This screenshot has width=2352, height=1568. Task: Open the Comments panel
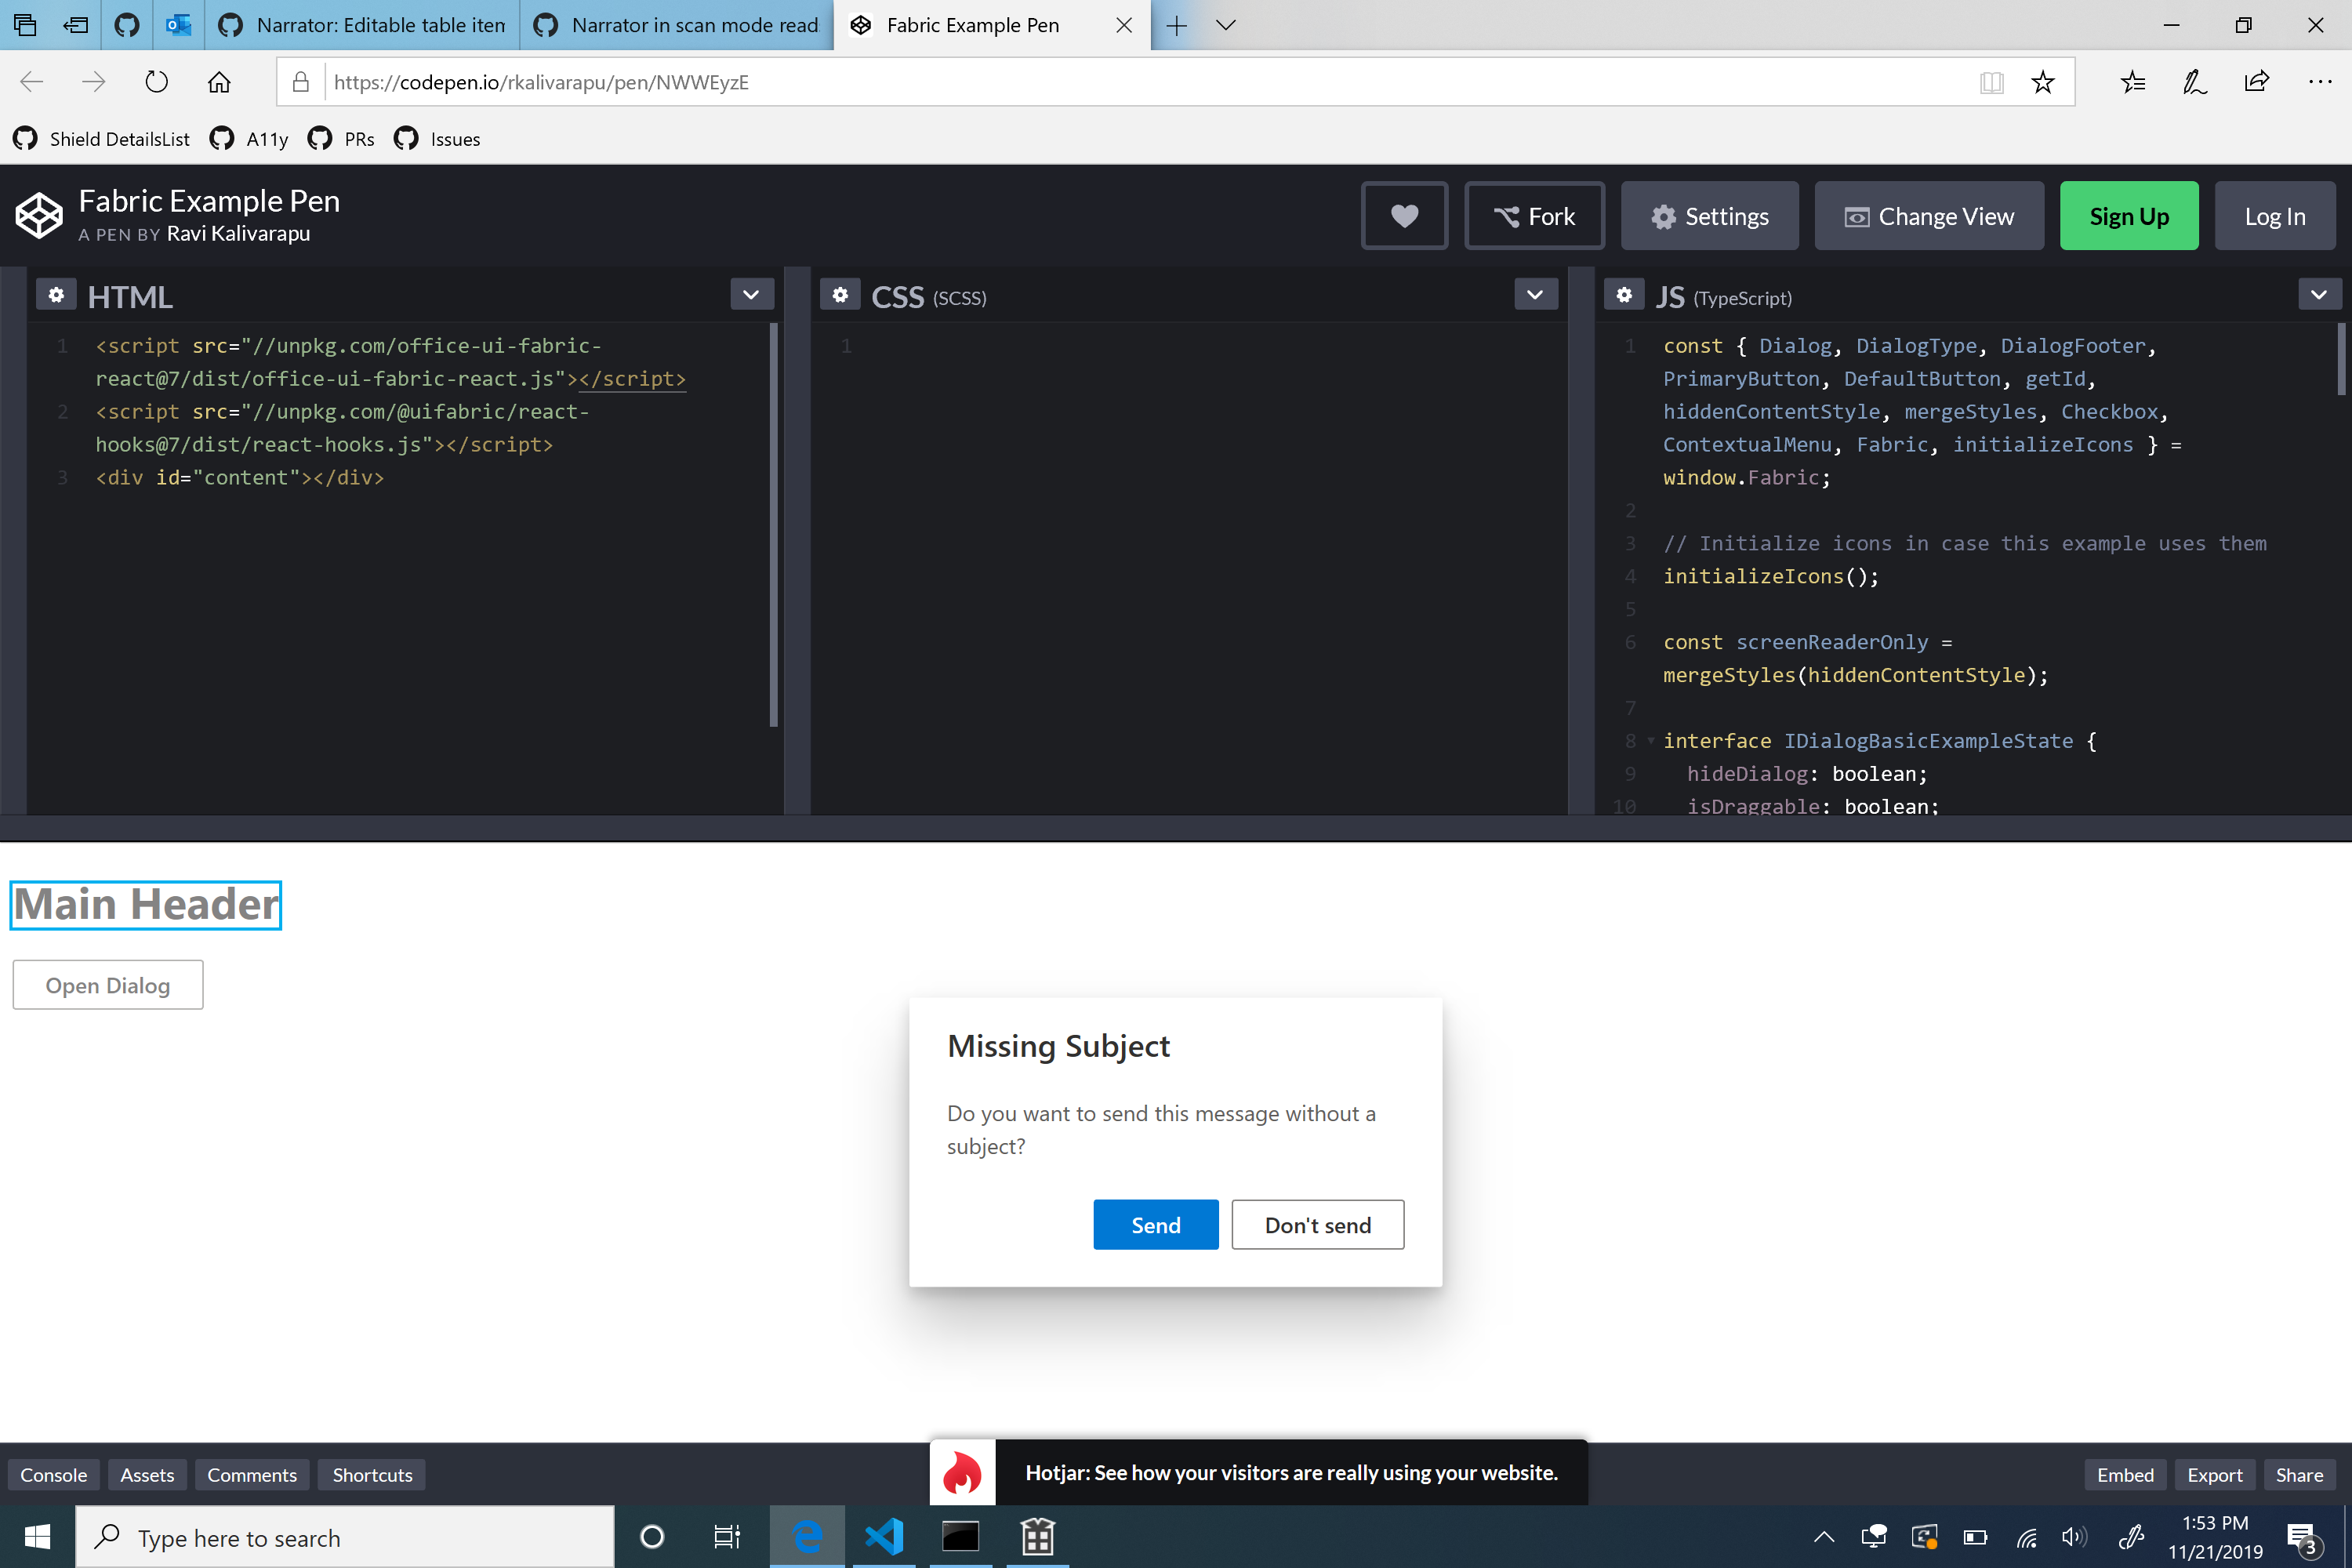pyautogui.click(x=252, y=1474)
